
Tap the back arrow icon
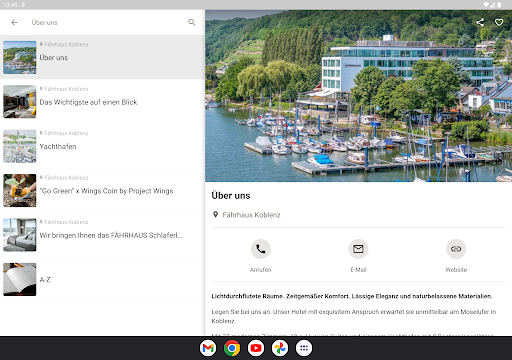point(14,22)
